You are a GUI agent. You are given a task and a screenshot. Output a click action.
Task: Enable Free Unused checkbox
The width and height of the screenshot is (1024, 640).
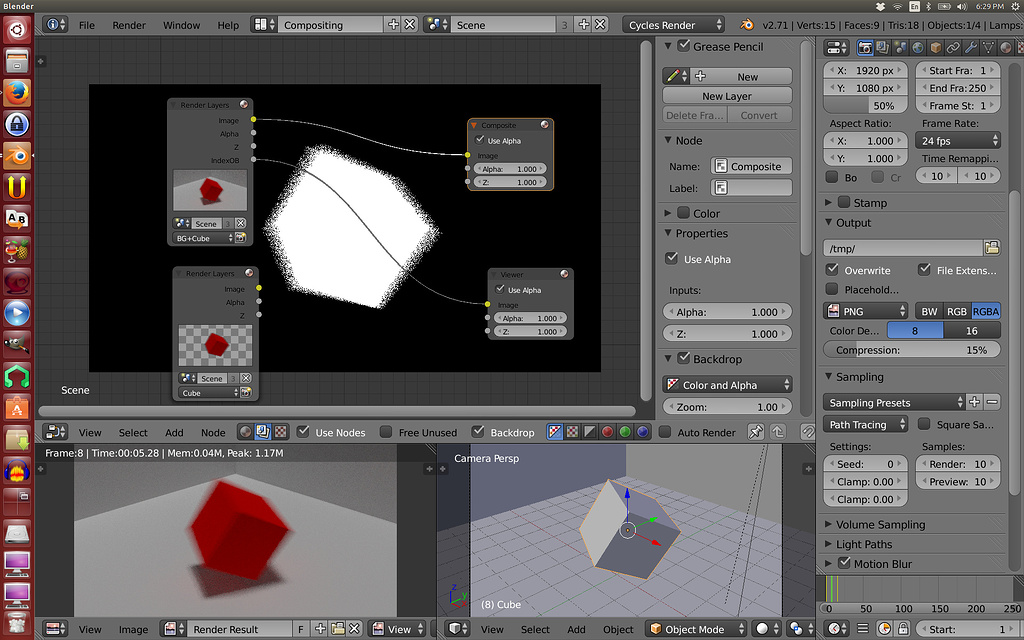[x=386, y=432]
